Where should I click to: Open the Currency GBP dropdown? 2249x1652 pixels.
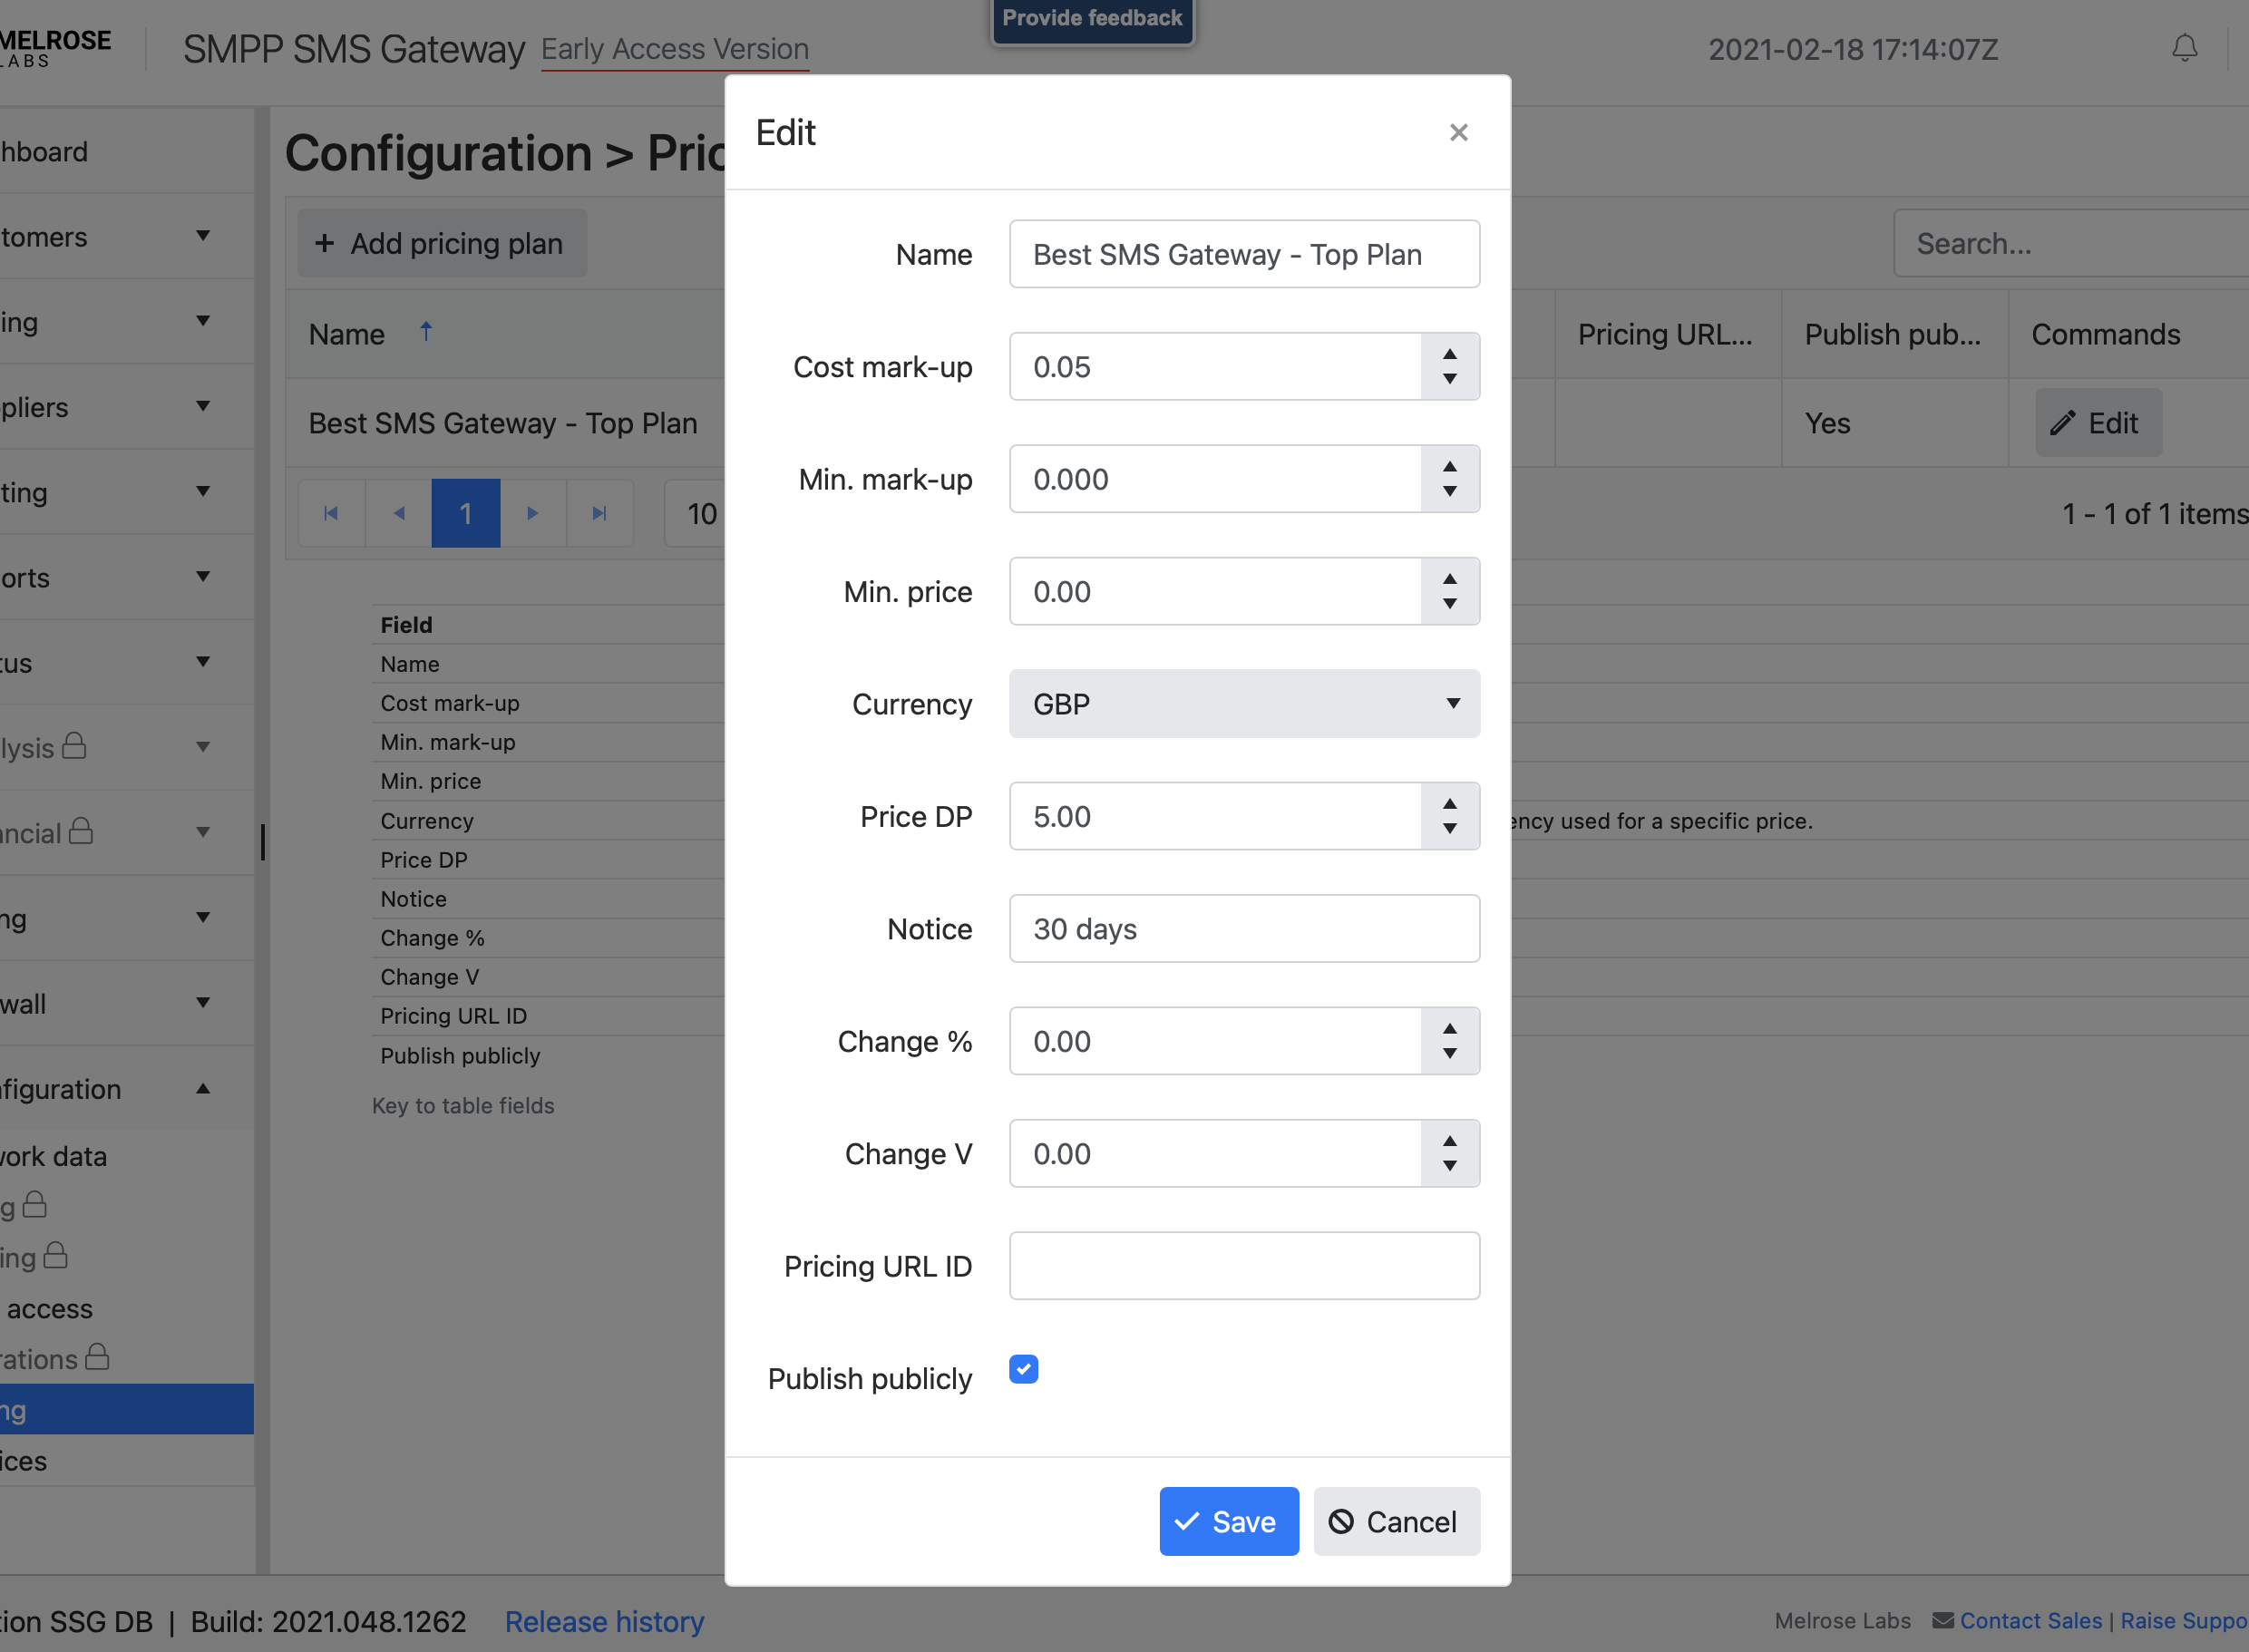point(1244,704)
